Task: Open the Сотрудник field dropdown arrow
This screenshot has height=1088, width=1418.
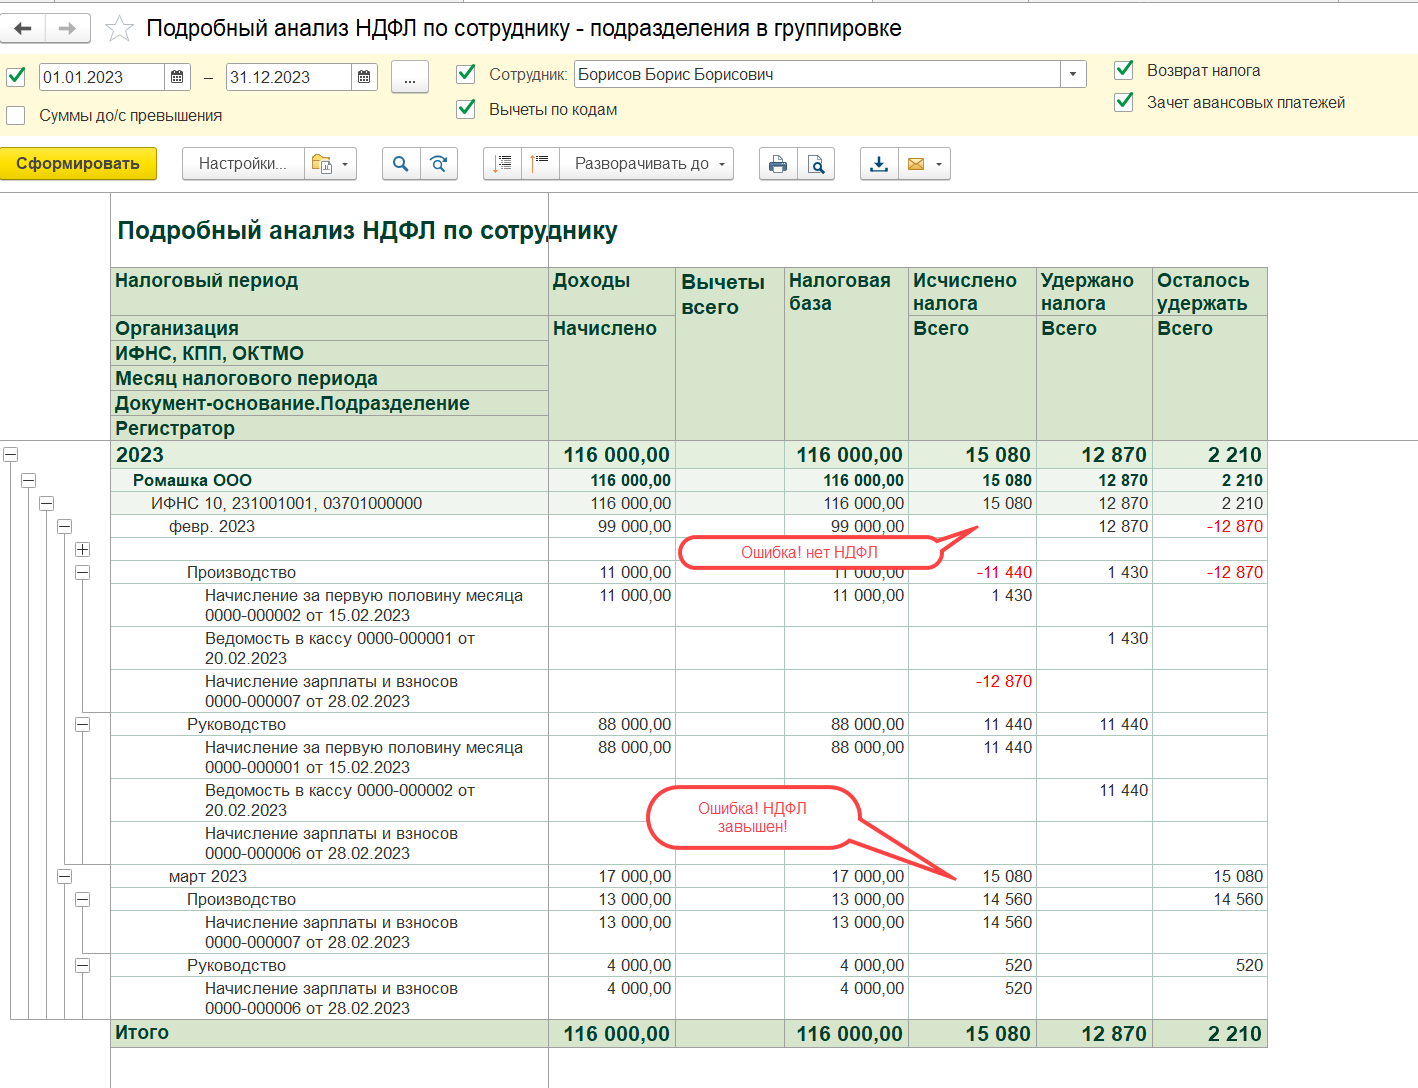Action: click(1073, 74)
